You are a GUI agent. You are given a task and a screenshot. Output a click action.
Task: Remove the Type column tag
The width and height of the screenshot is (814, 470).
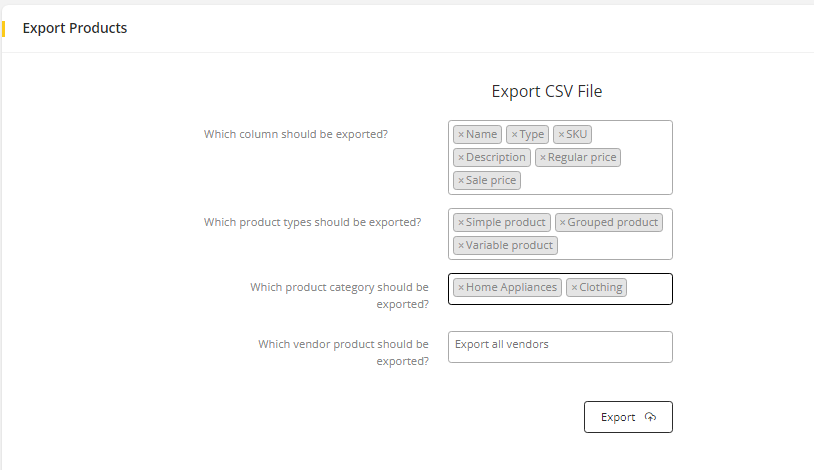(514, 135)
